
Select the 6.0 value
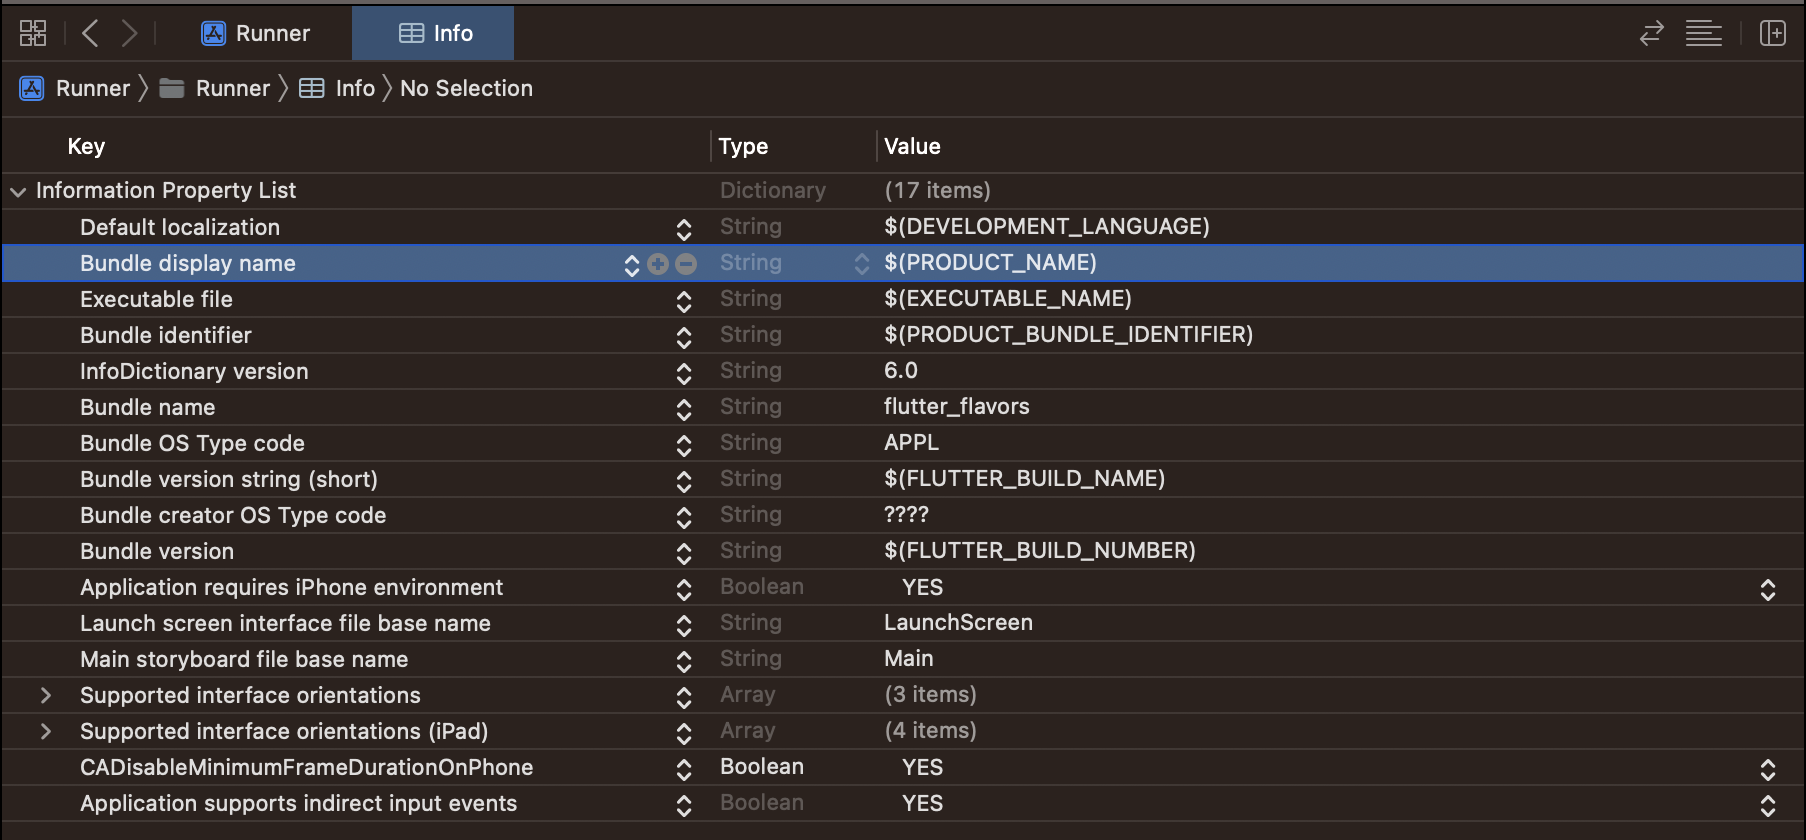coord(901,370)
